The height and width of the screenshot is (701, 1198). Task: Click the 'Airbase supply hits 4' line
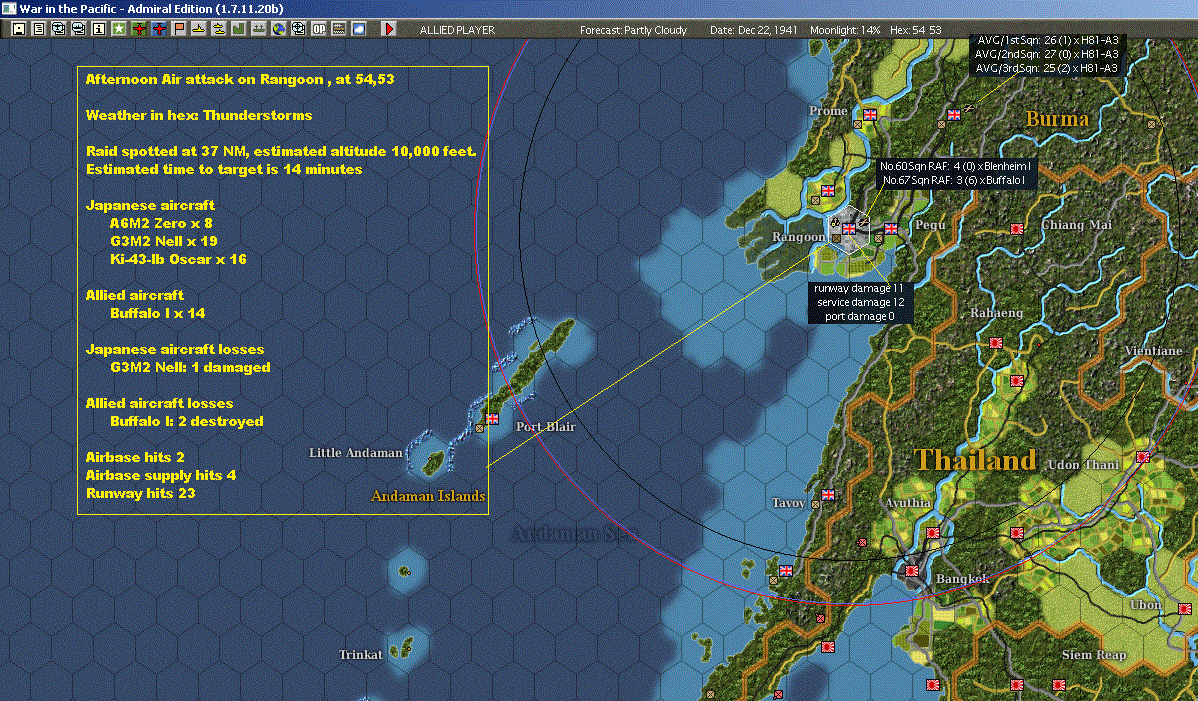160,475
